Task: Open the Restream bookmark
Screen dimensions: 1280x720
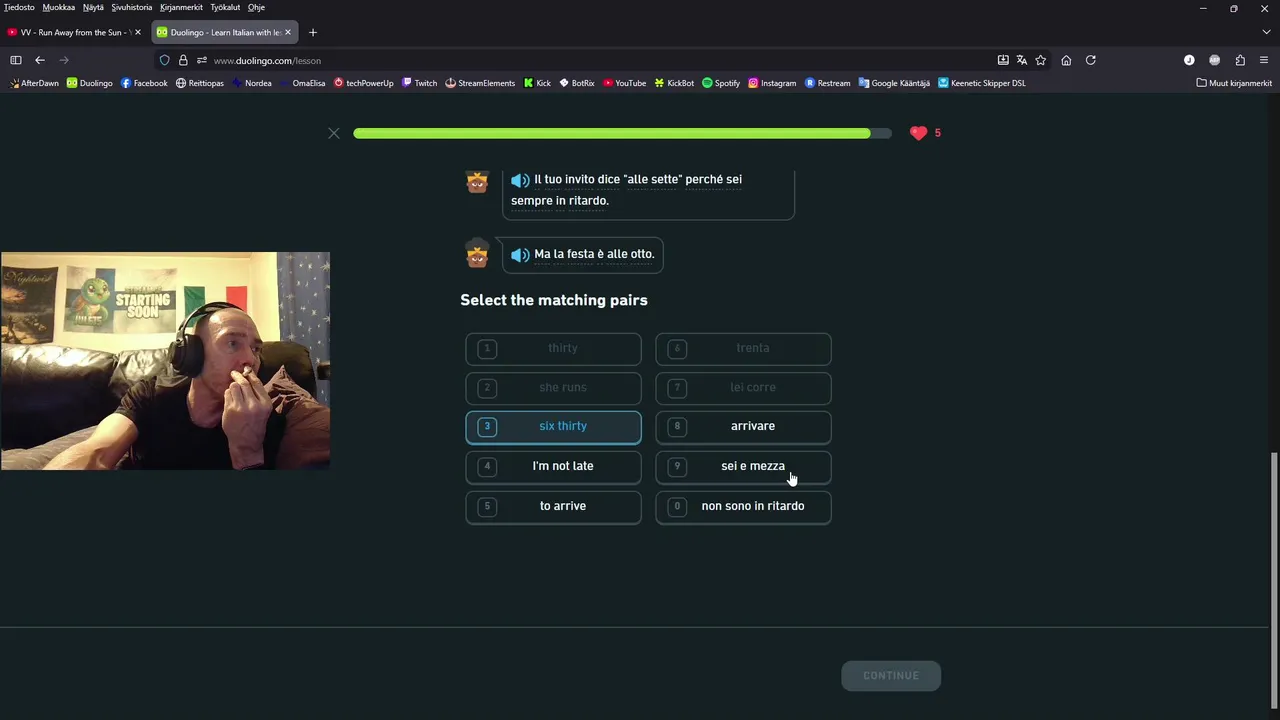Action: coord(828,83)
